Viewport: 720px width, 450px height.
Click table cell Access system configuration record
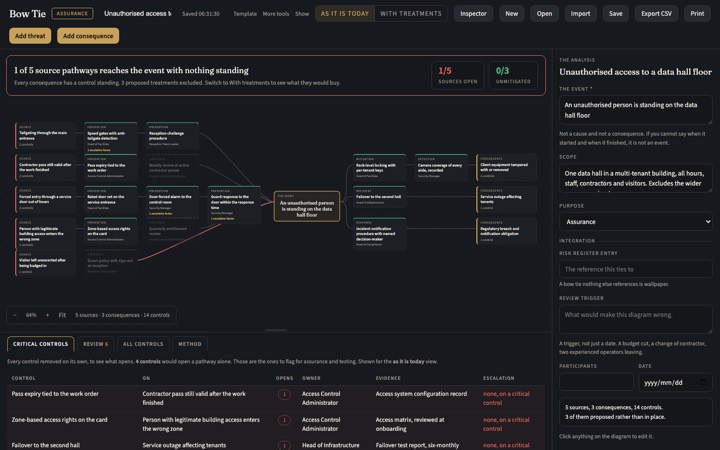pyautogui.click(x=421, y=394)
